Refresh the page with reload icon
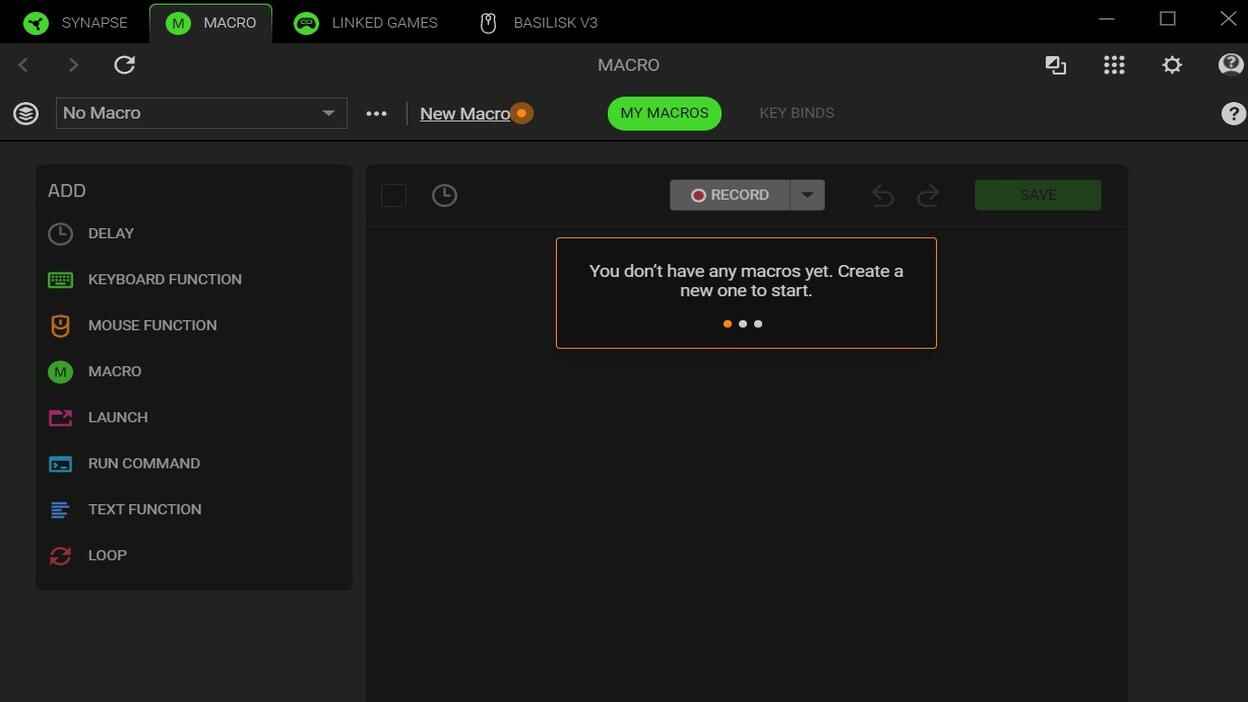The height and width of the screenshot is (702, 1248). tap(124, 65)
